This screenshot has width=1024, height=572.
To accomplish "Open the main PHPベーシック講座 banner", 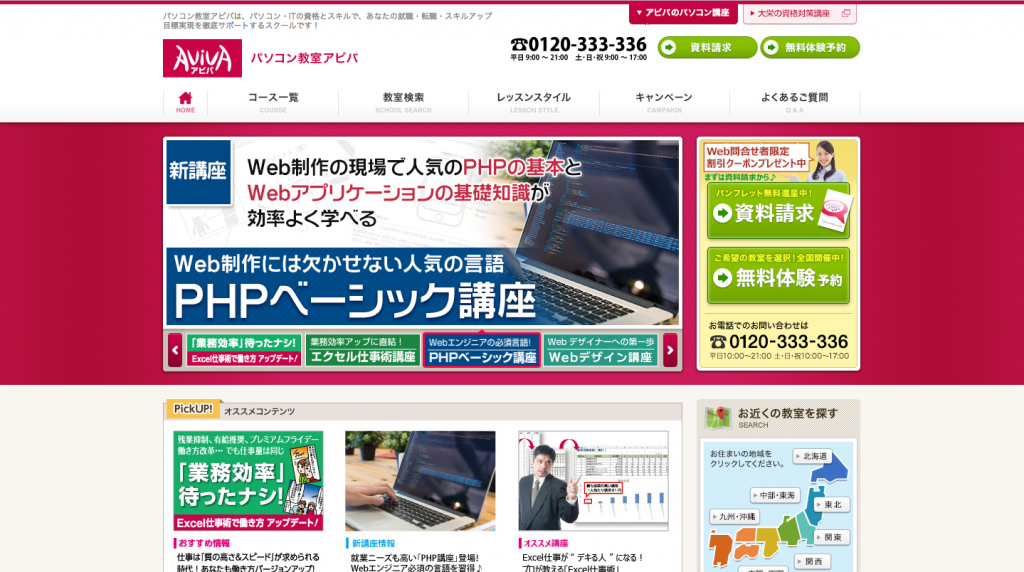I will (423, 232).
